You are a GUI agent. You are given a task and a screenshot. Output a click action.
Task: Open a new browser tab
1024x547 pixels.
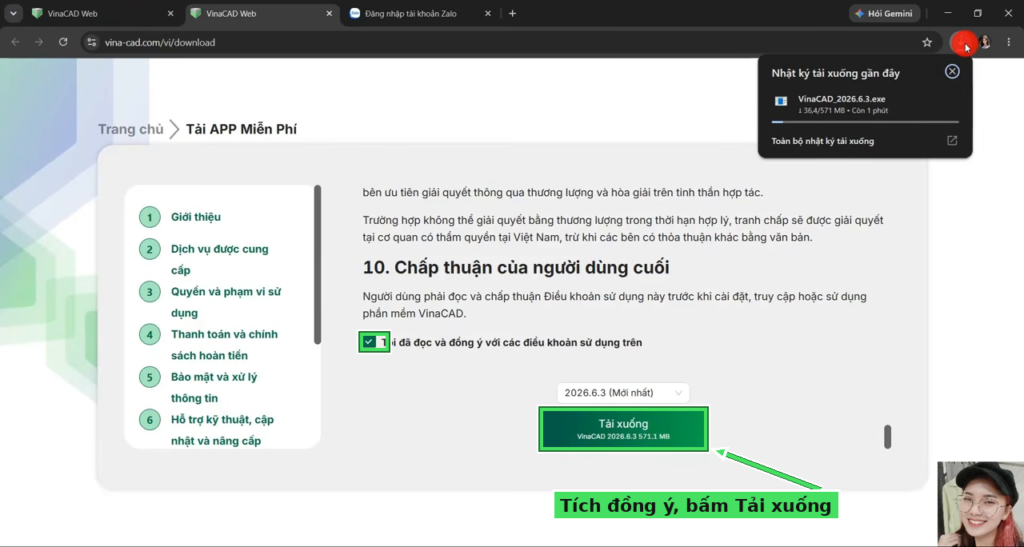click(x=513, y=13)
